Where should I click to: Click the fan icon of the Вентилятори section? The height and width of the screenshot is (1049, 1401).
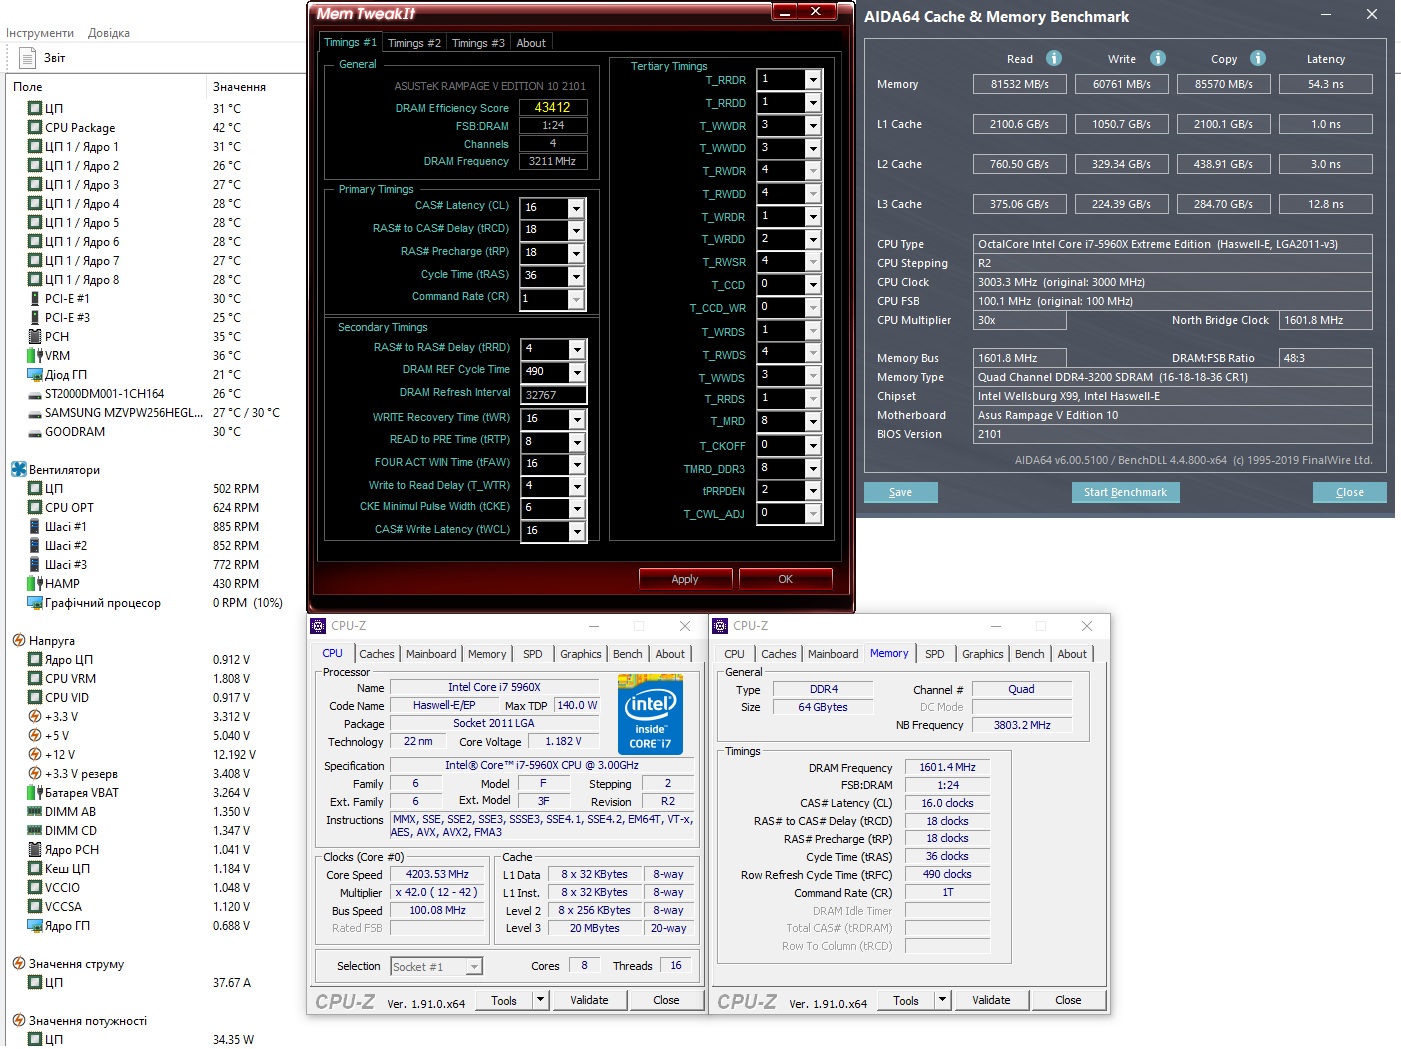18,469
